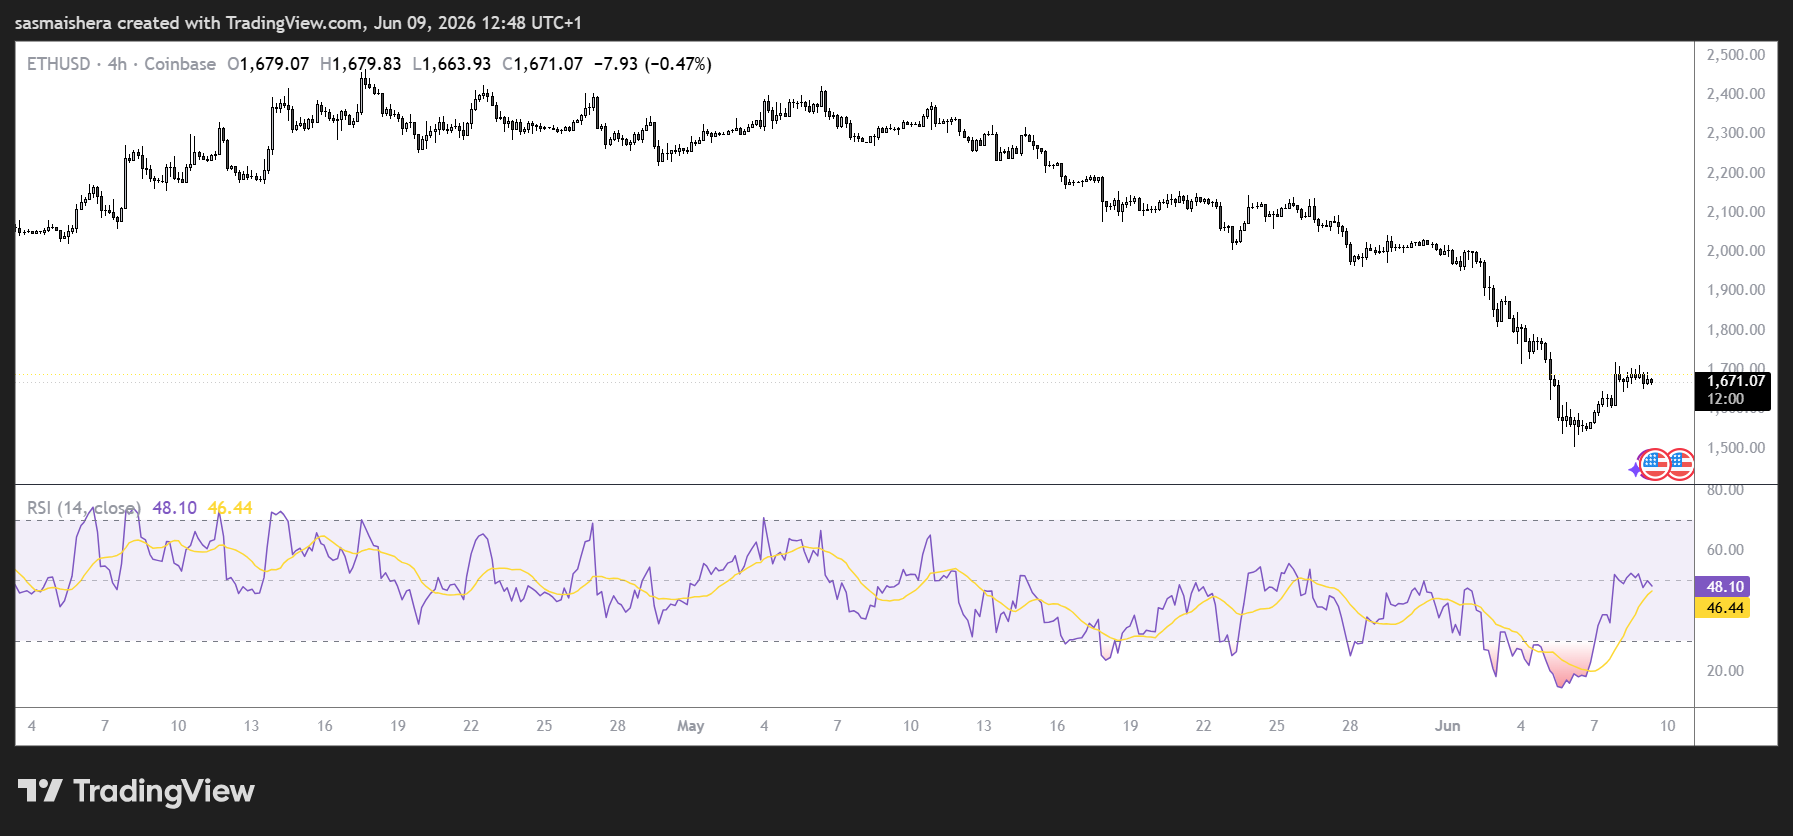
Task: Click the 2,400.00 price scale label
Action: click(x=1736, y=94)
